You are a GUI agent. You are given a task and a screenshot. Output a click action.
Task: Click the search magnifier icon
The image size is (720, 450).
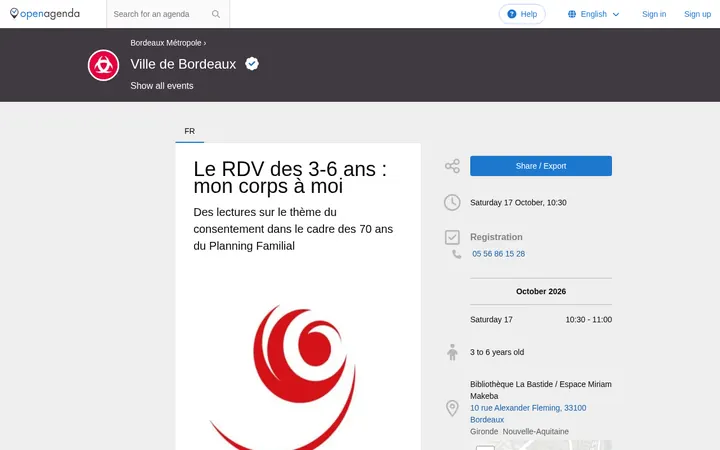(x=216, y=14)
